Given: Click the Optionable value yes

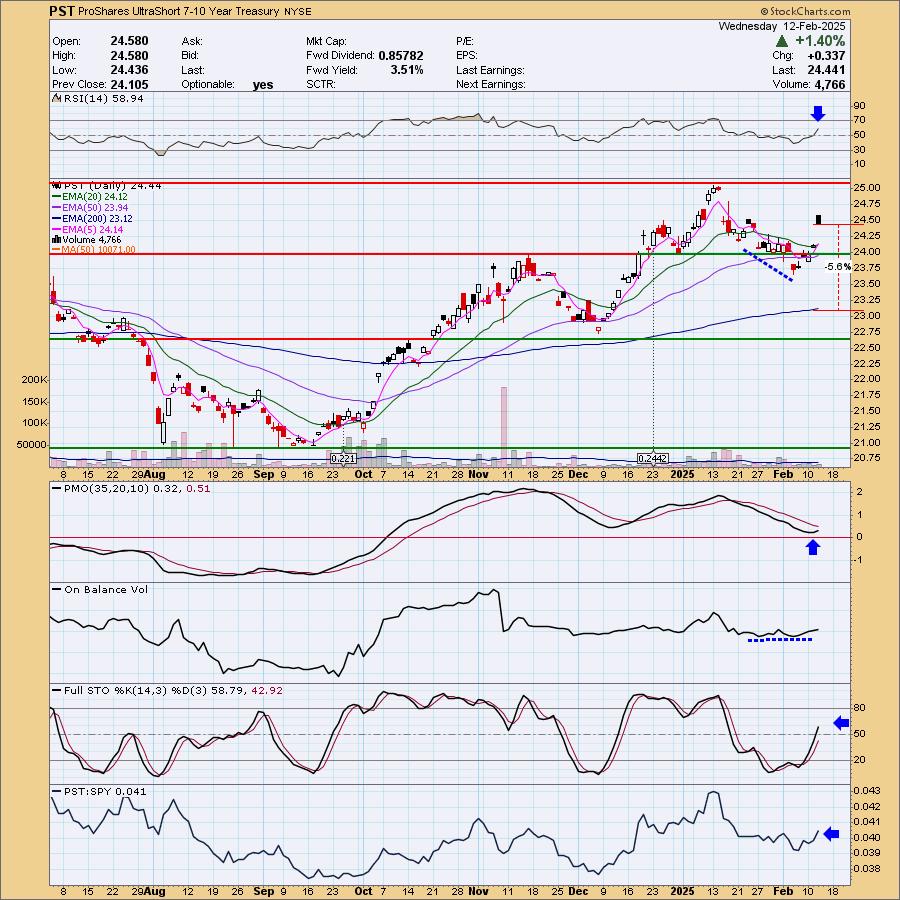Looking at the screenshot, I should tap(263, 85).
